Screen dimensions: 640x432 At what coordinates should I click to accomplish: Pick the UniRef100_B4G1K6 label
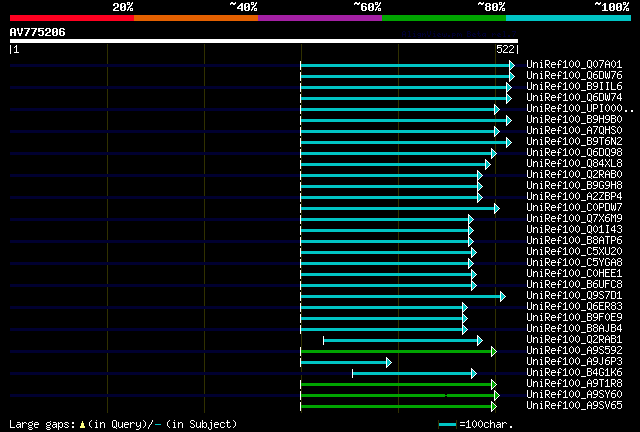(x=574, y=373)
